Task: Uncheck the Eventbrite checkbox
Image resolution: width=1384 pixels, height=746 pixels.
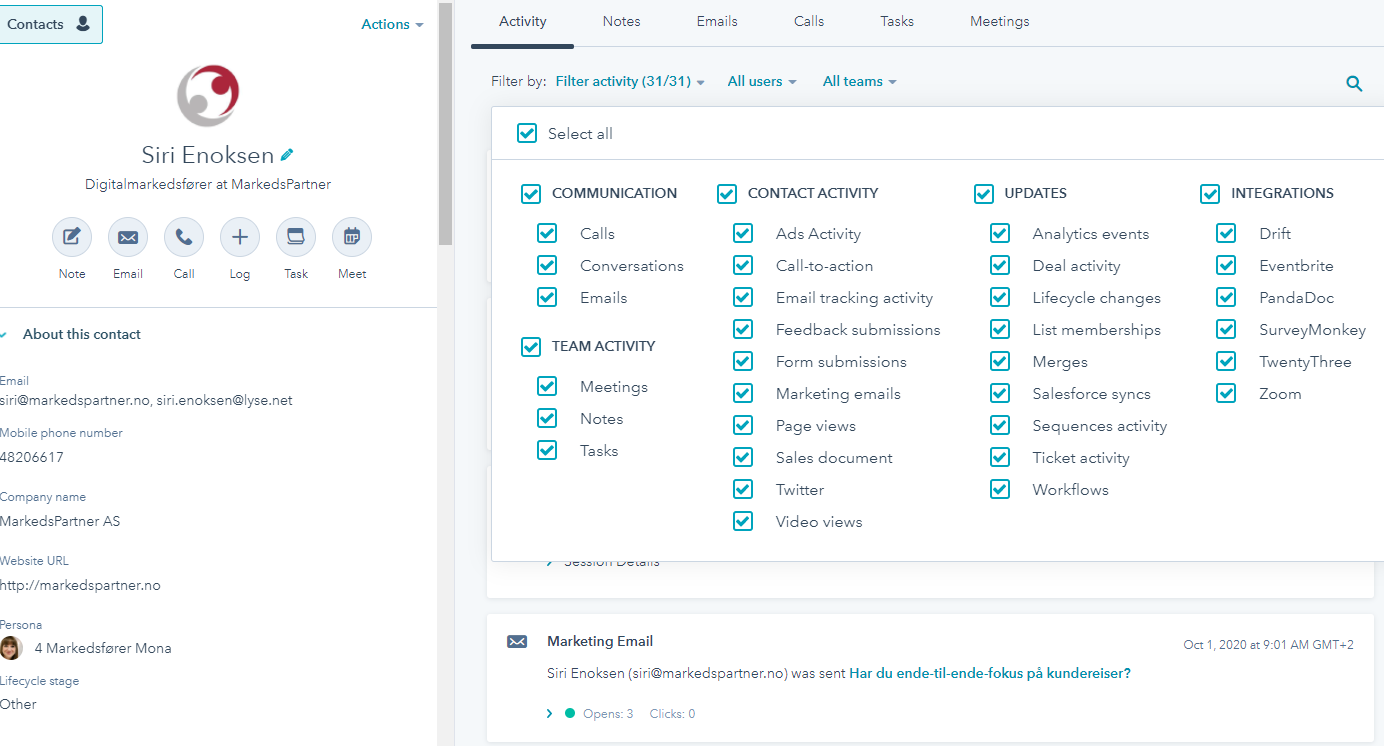Action: [1226, 265]
